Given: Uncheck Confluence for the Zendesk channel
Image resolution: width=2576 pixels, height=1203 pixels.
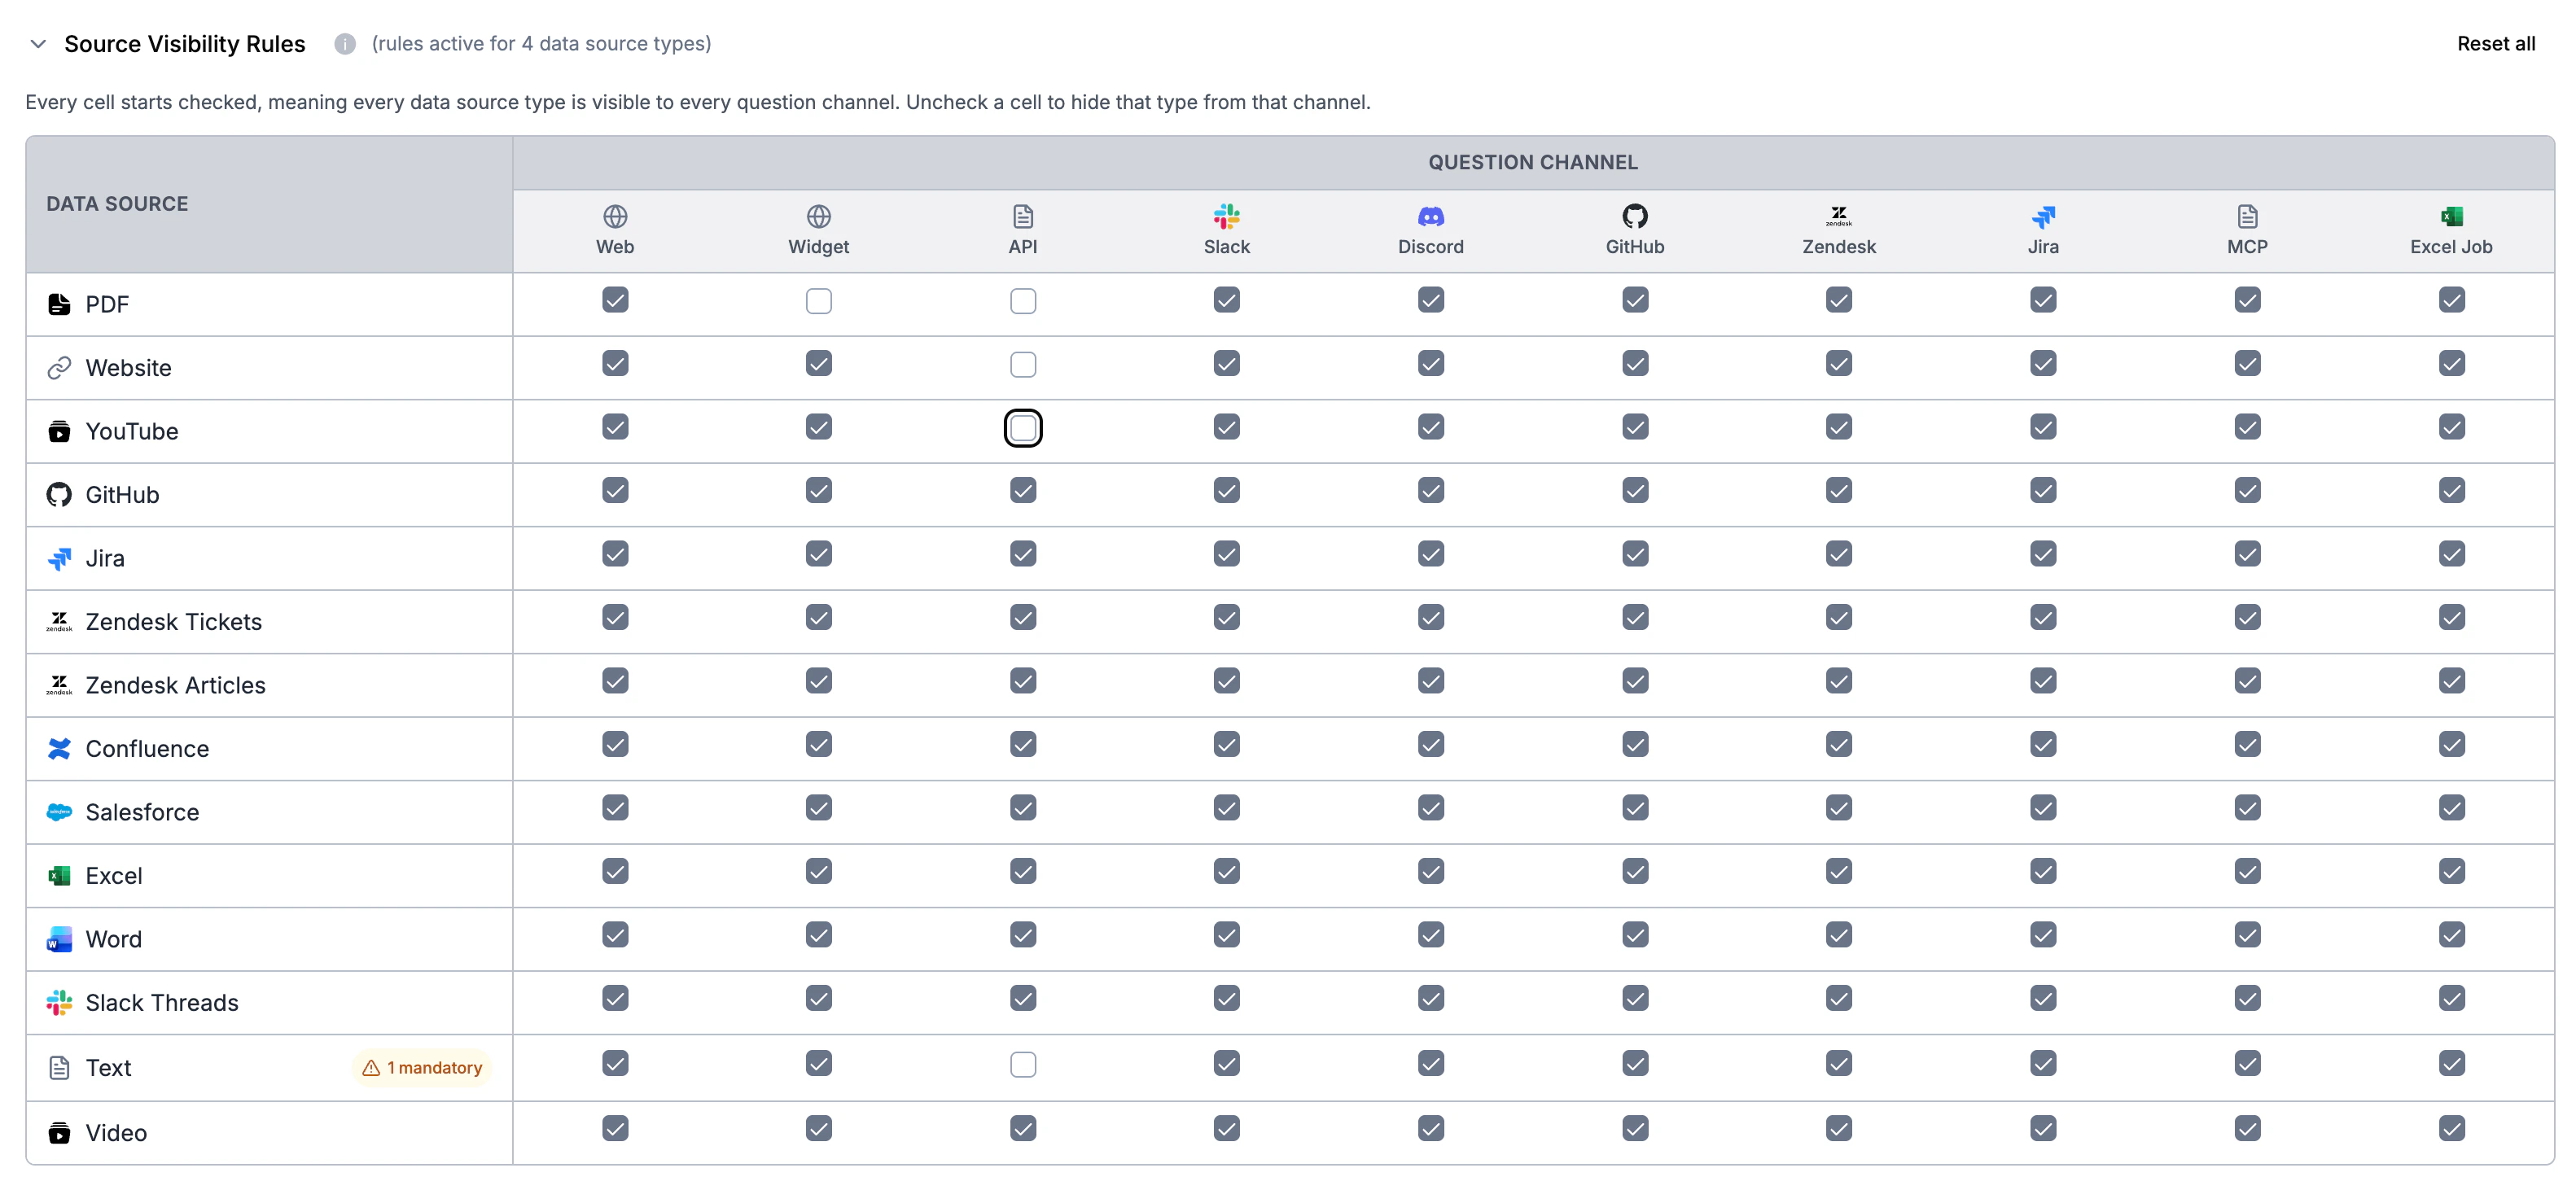Looking at the screenshot, I should click(1839, 744).
